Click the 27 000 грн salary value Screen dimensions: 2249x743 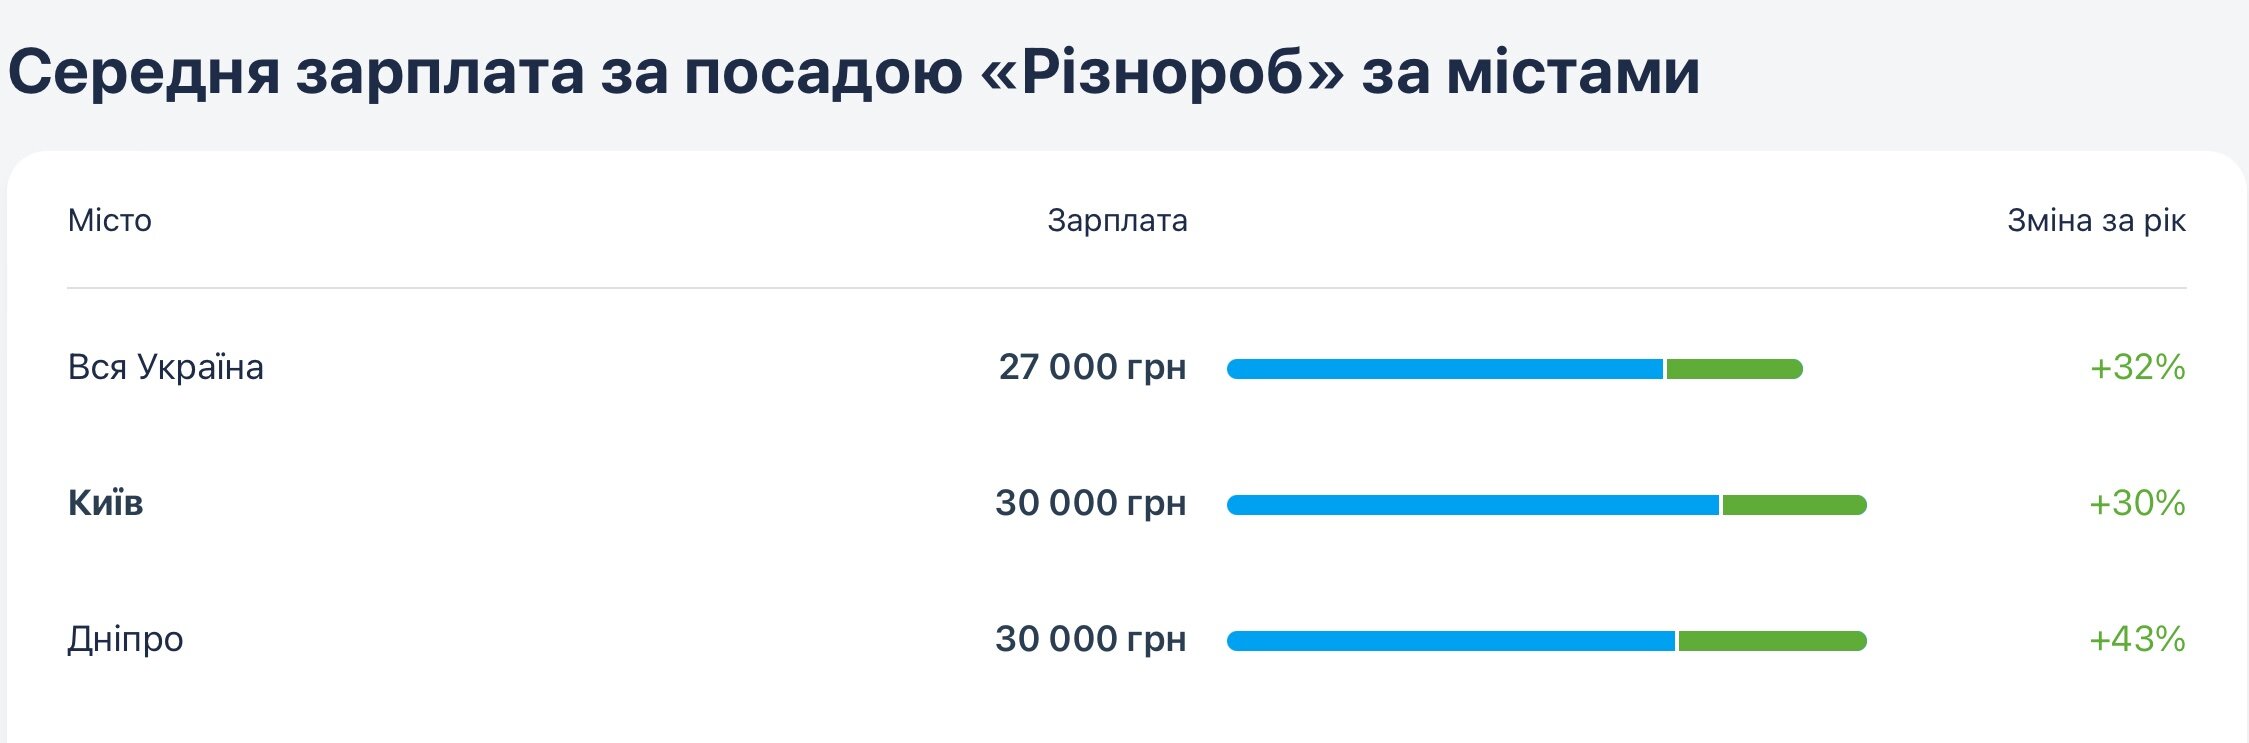point(1092,367)
